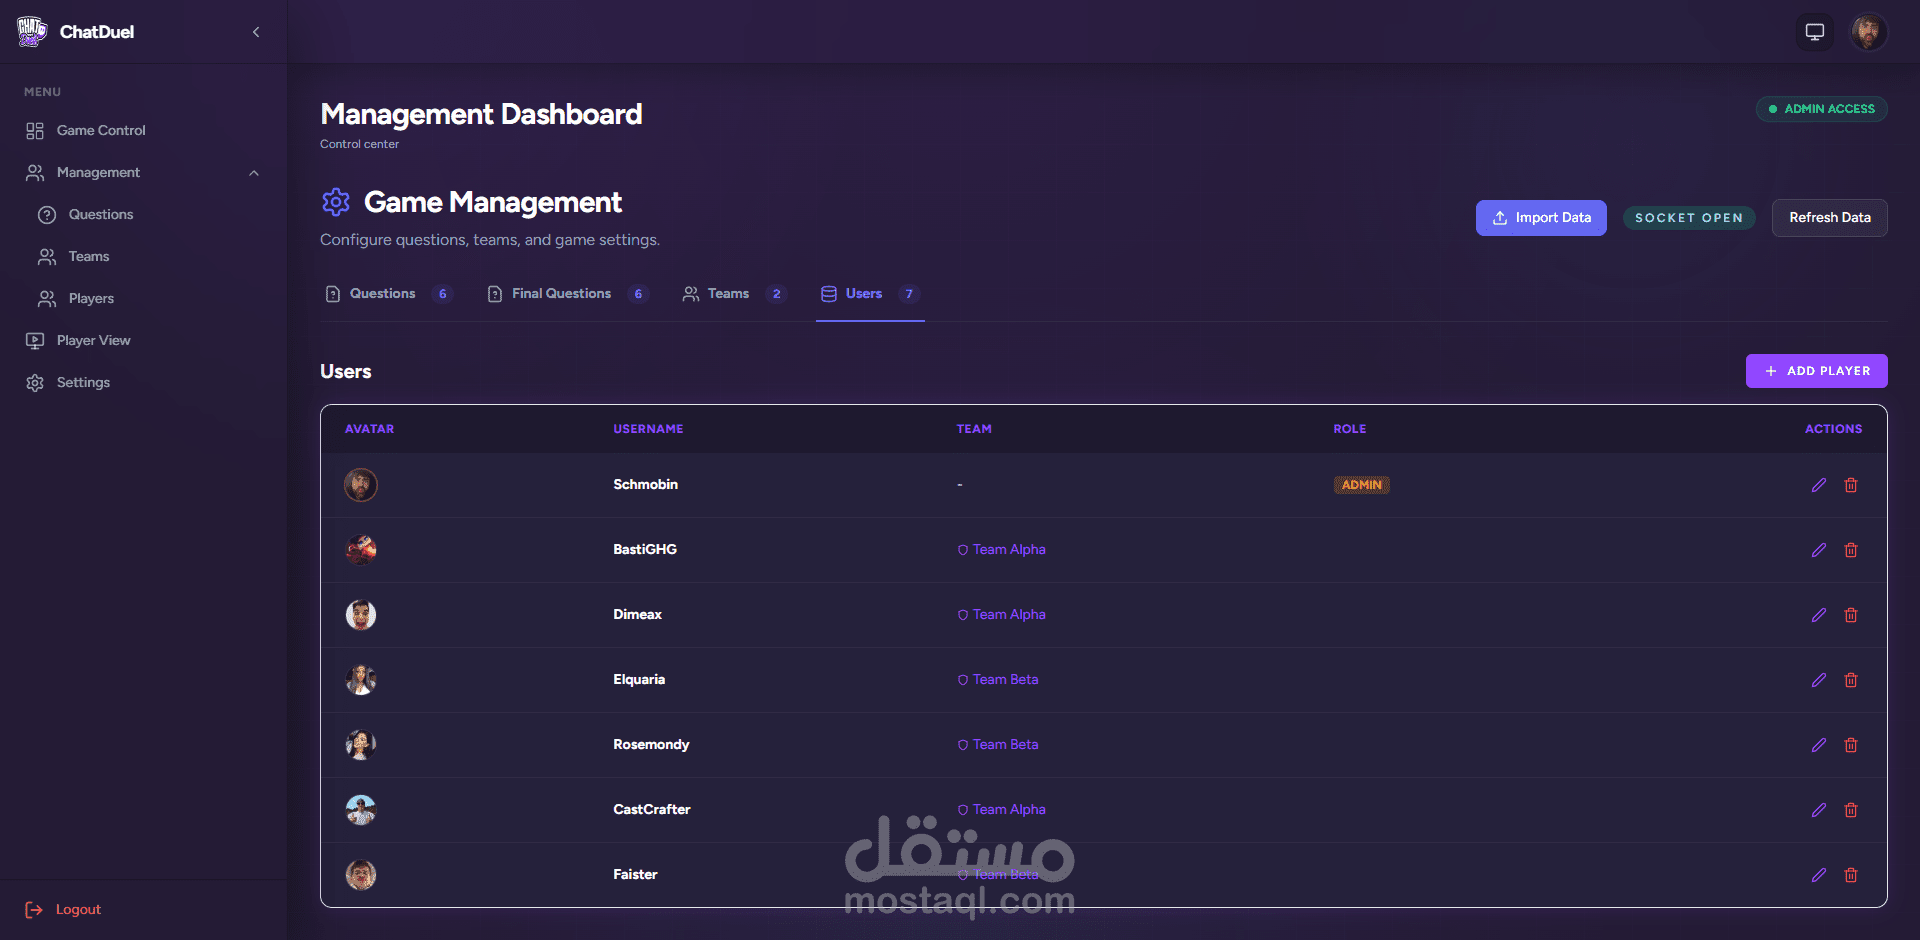Click the ADD PLAYER button
This screenshot has width=1920, height=940.
pyautogui.click(x=1816, y=371)
